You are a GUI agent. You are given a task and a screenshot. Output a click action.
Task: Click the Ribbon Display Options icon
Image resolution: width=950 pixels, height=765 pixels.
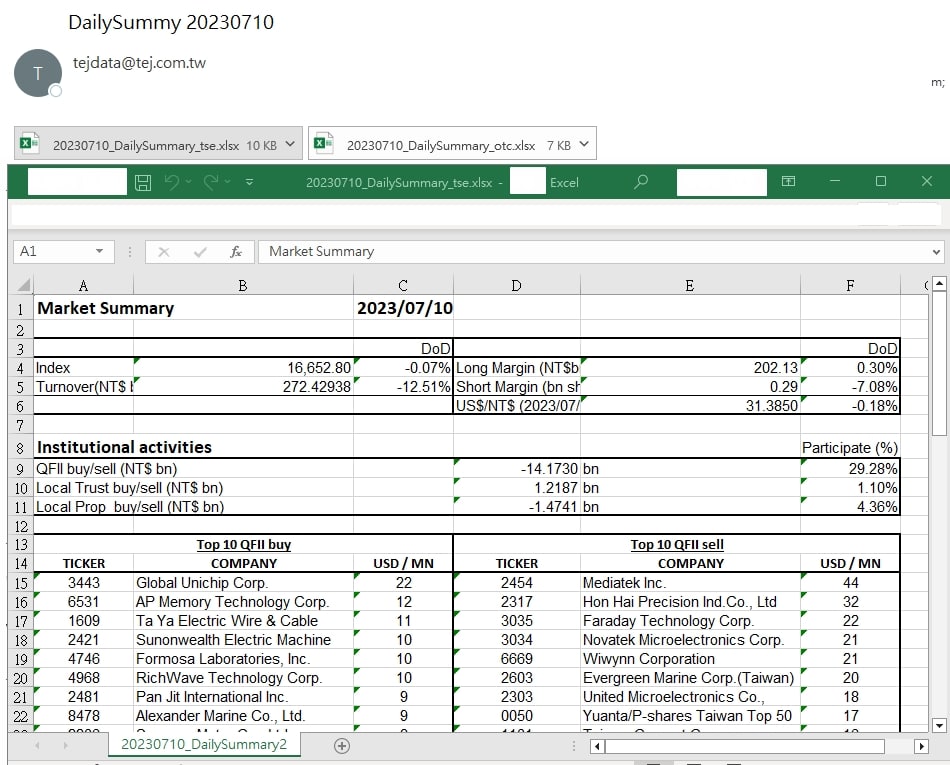coord(788,181)
